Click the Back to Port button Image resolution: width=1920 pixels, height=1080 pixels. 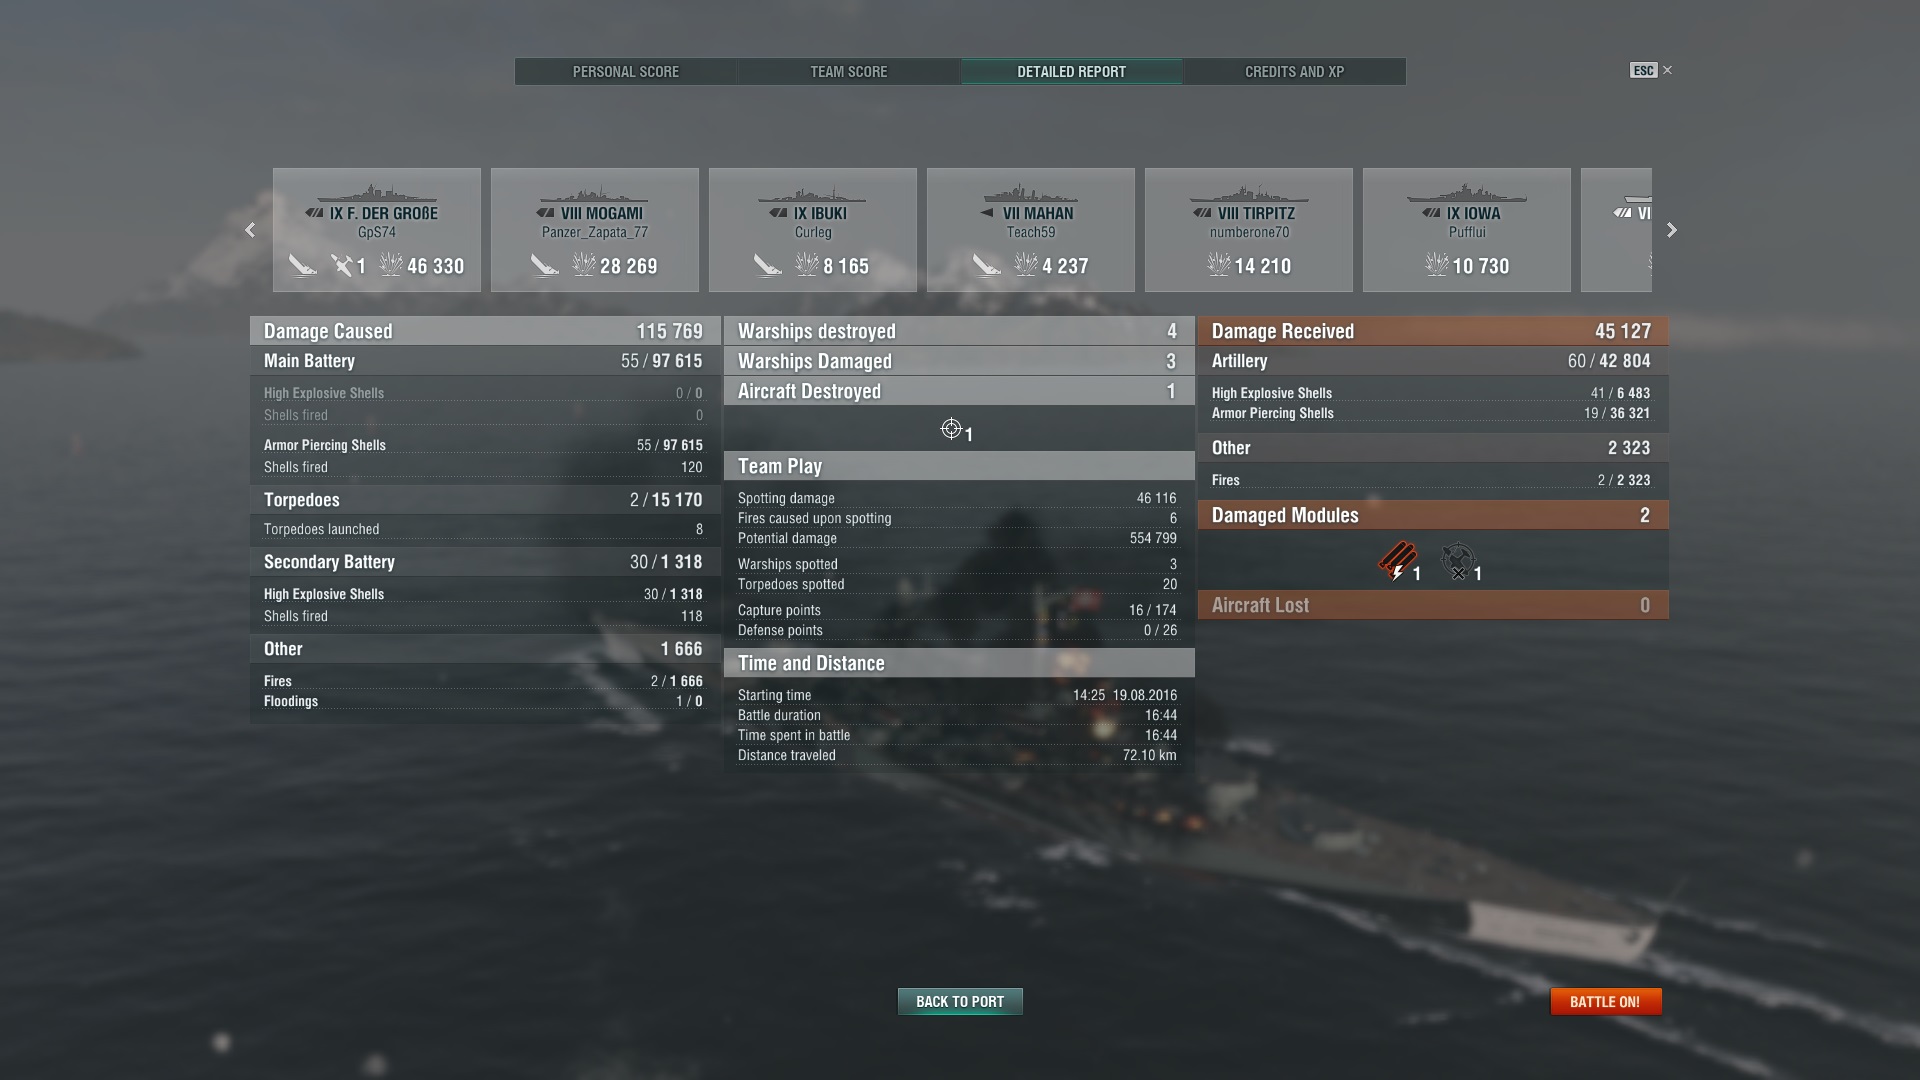click(x=960, y=1001)
